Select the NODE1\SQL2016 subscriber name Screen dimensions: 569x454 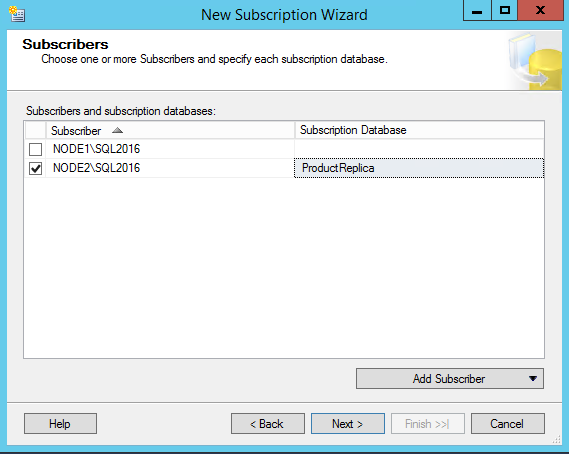(x=97, y=149)
